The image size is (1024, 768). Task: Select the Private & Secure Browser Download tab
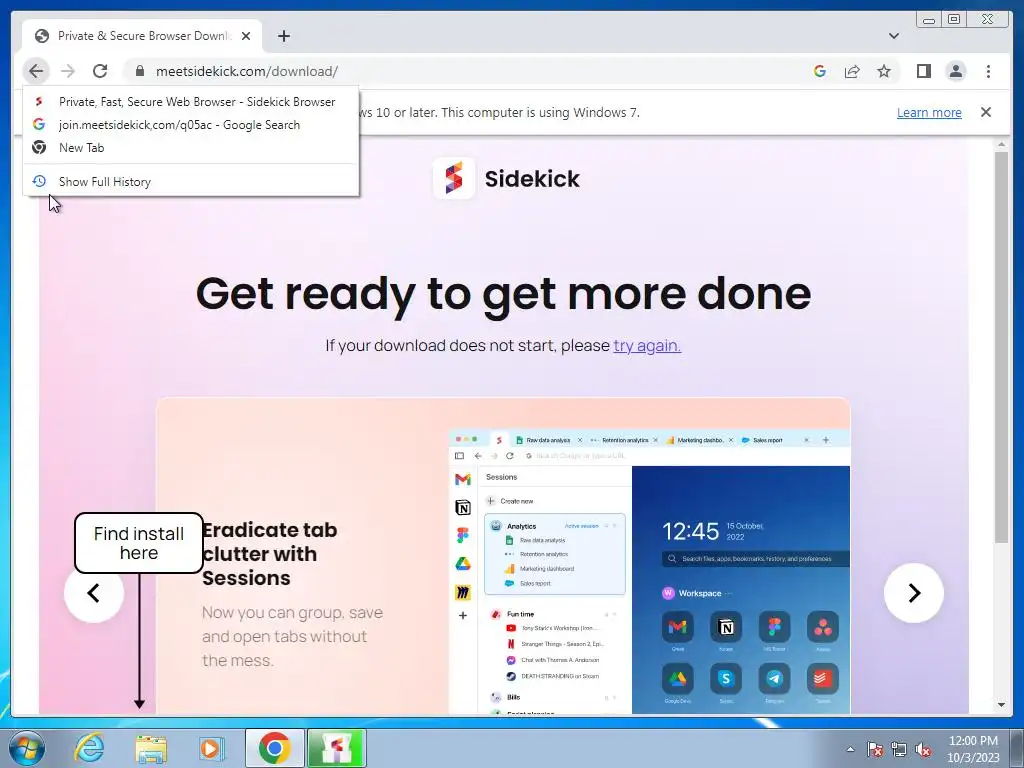pos(142,36)
